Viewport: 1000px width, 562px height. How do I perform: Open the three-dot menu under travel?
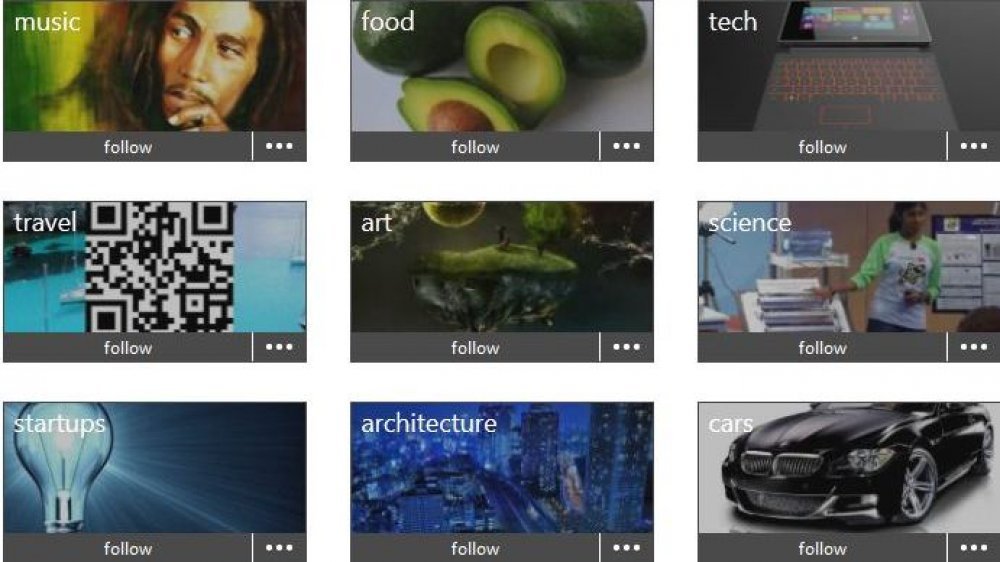279,348
